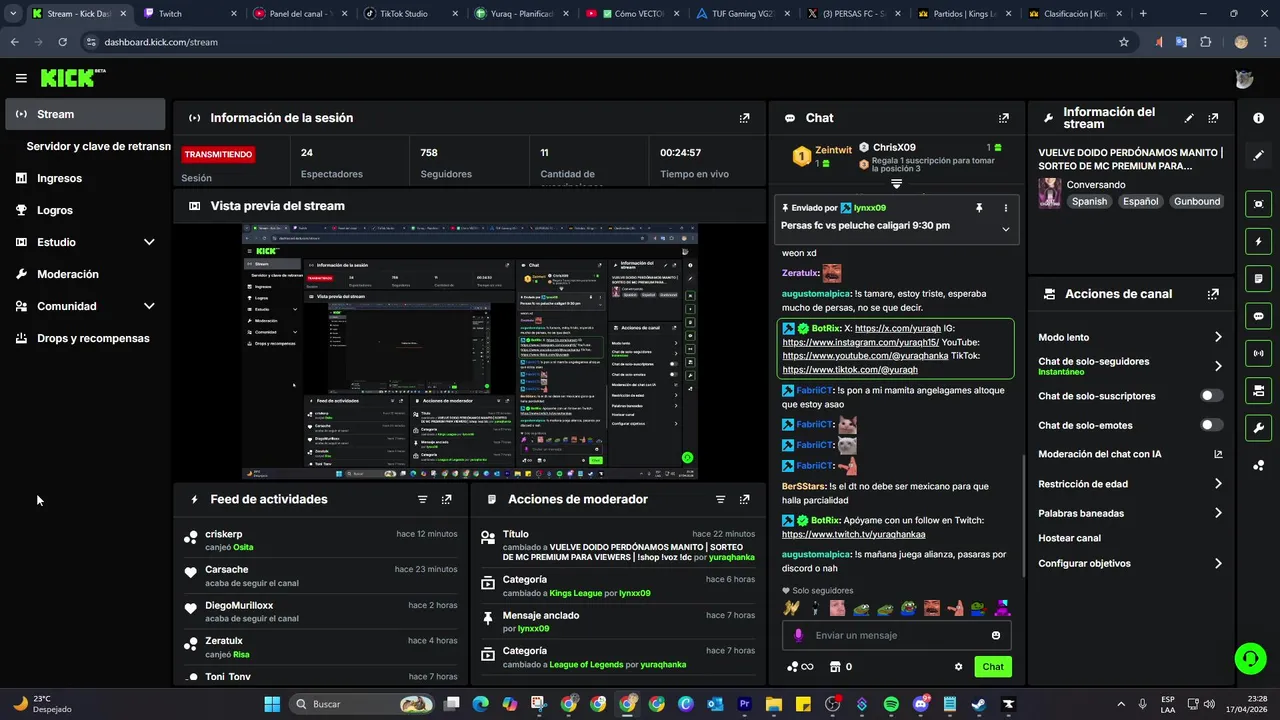This screenshot has width=1280, height=720.
Task: Open Configurar objetivos options arrow
Action: [1218, 564]
